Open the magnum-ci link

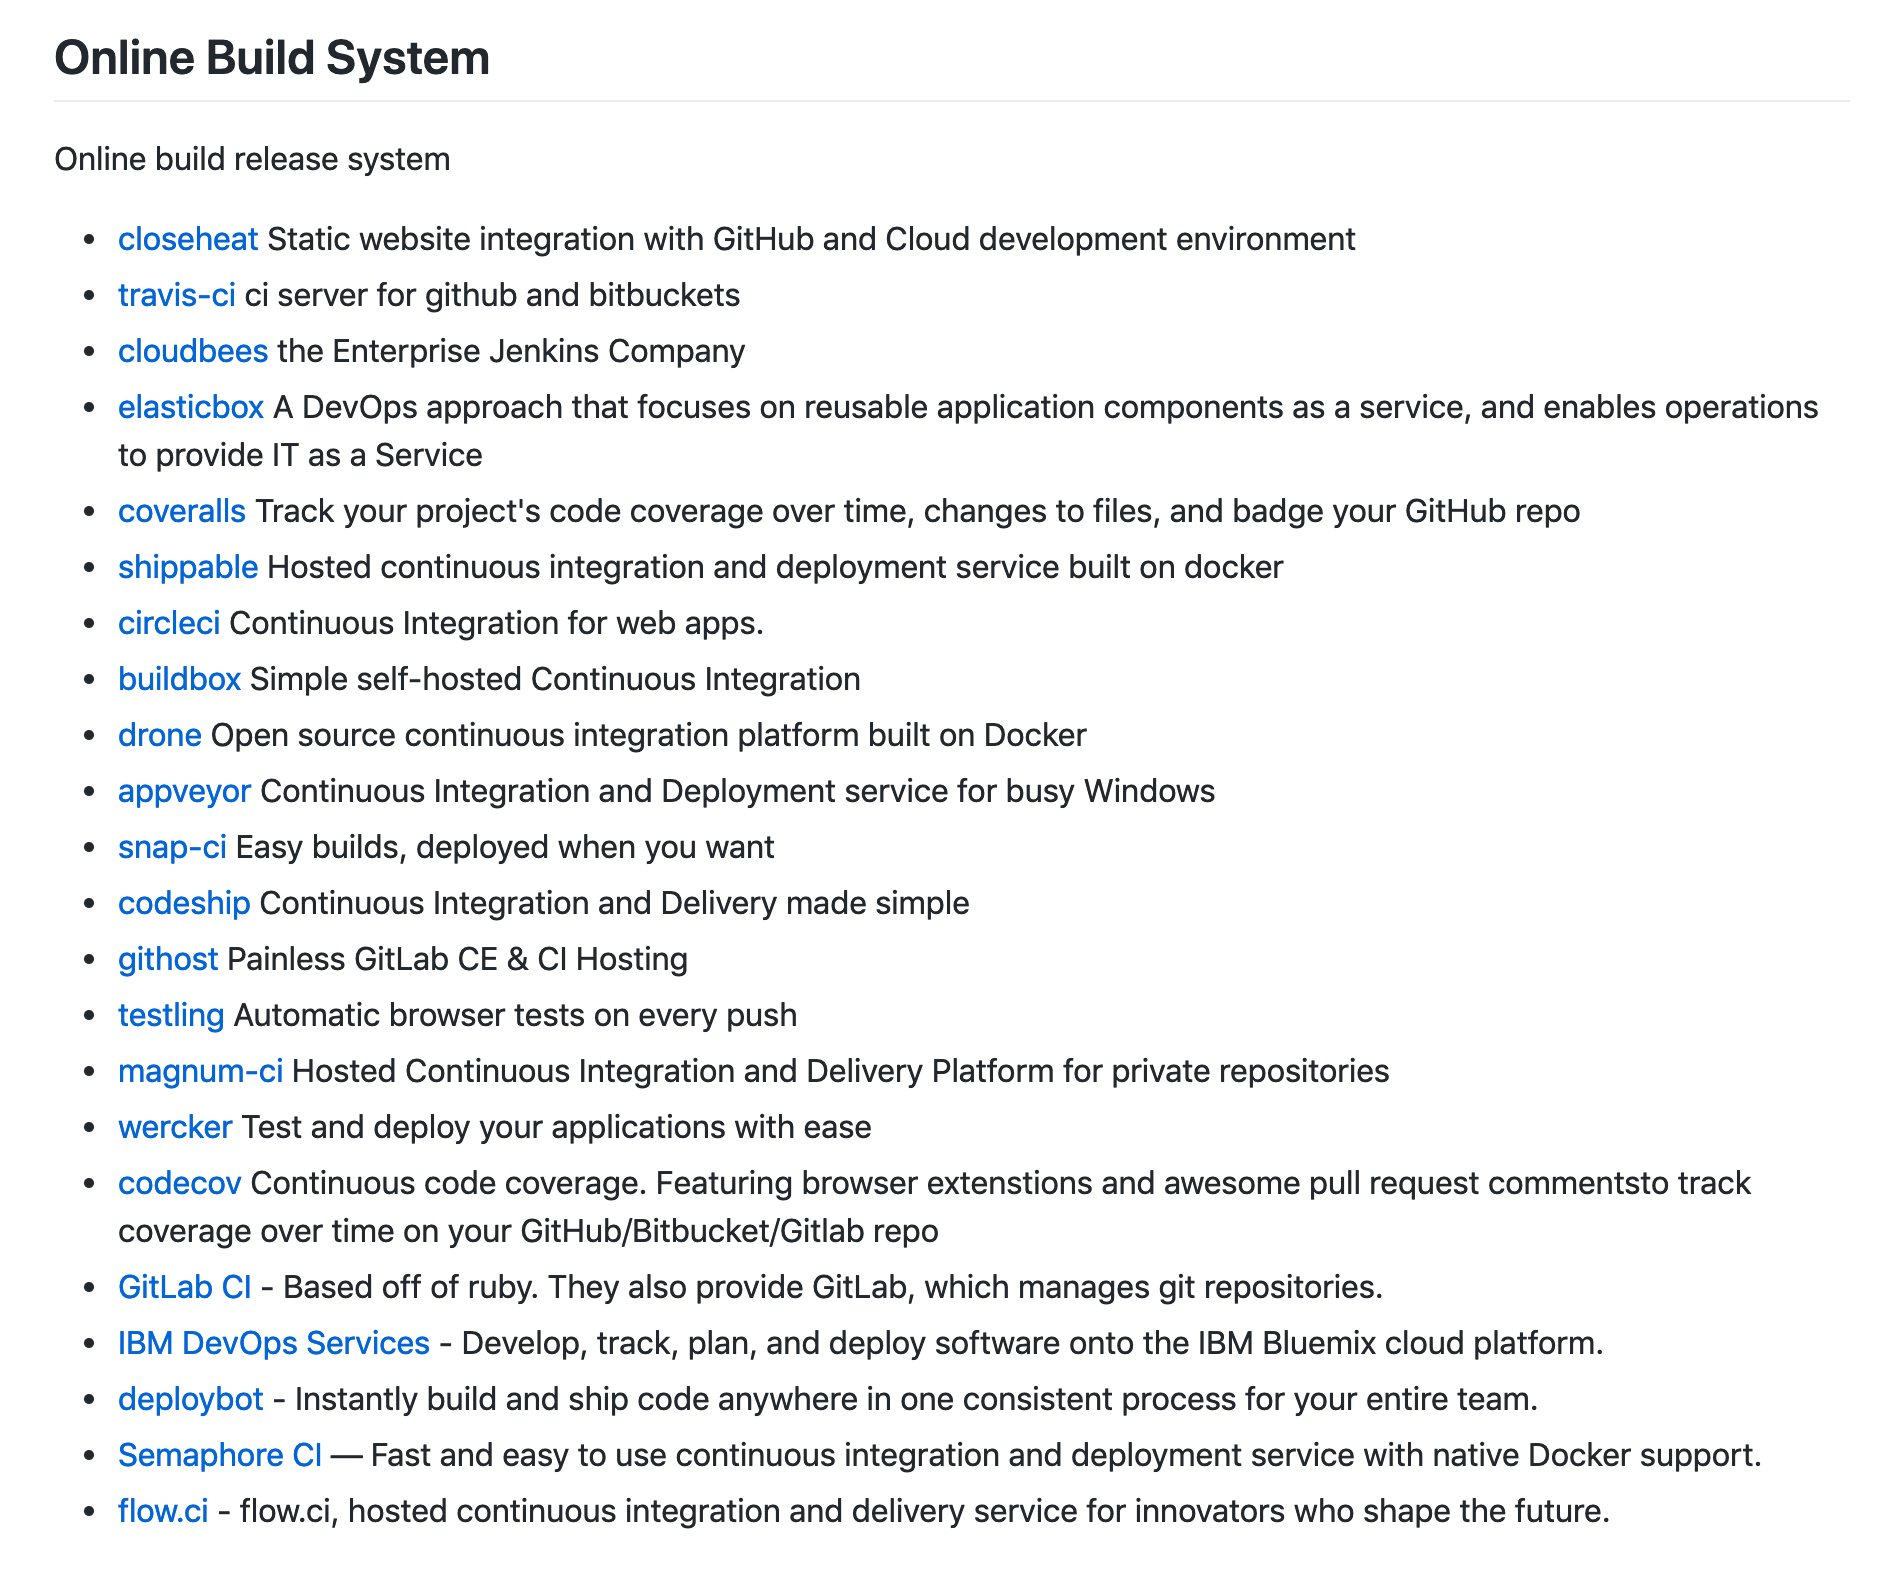click(x=200, y=1071)
